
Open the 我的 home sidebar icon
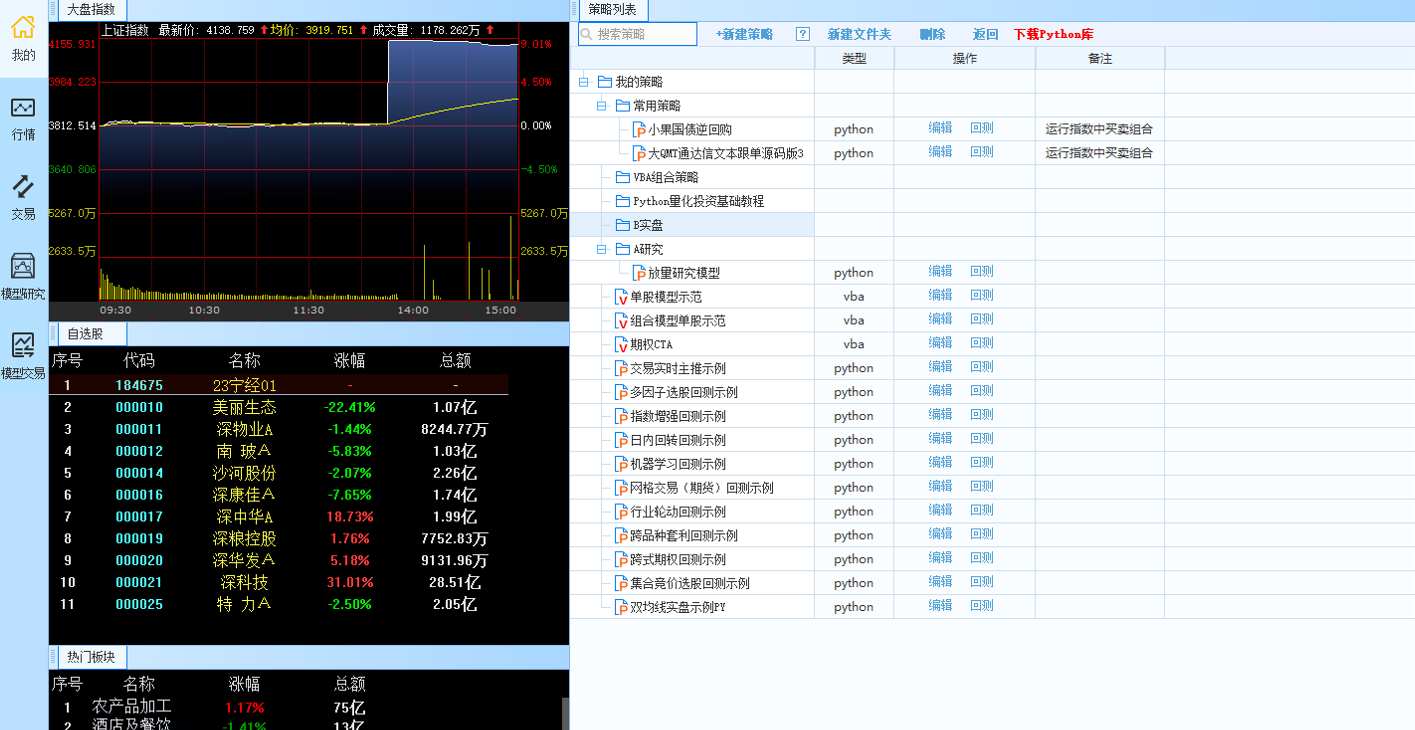click(x=23, y=28)
